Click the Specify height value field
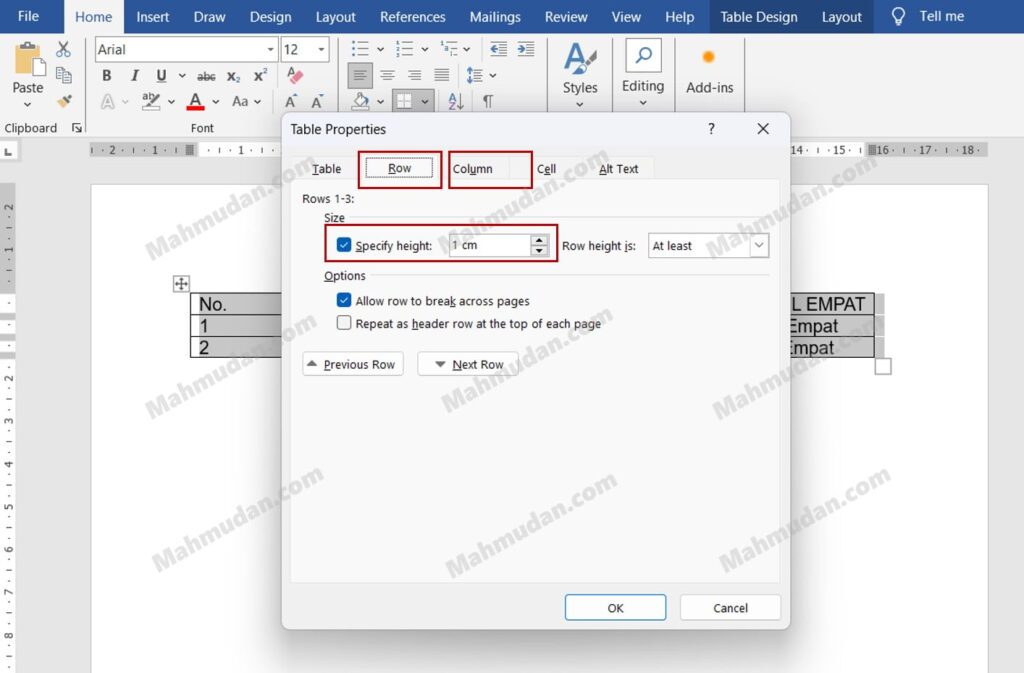This screenshot has width=1024, height=673. [489, 246]
